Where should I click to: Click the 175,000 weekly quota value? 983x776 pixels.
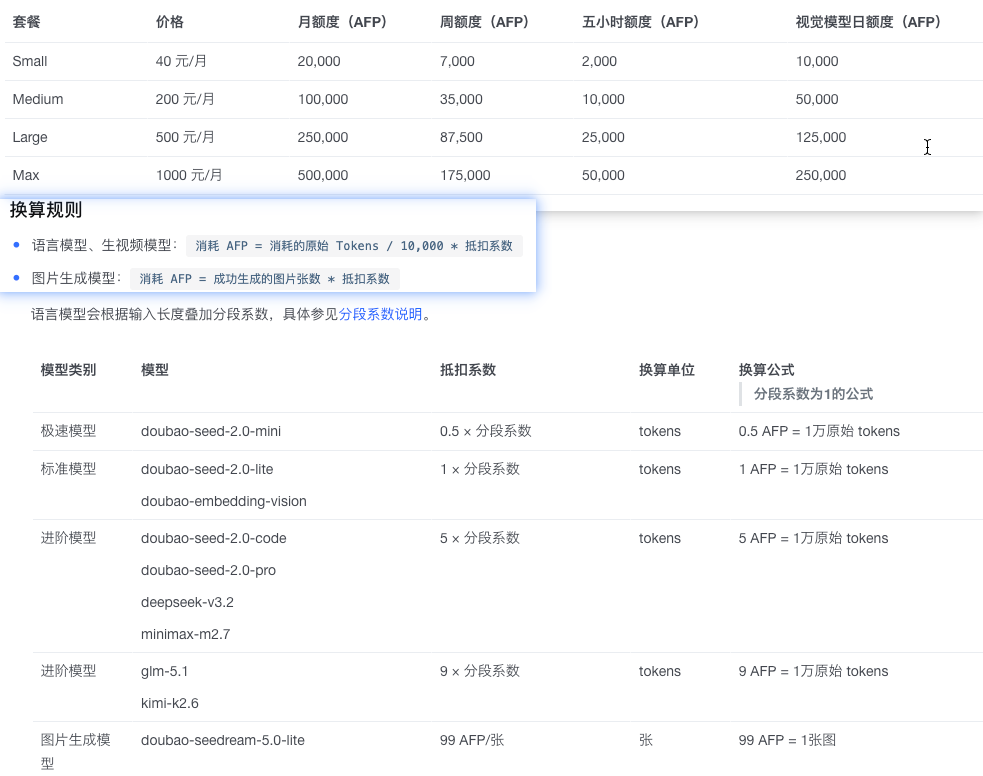(x=465, y=176)
